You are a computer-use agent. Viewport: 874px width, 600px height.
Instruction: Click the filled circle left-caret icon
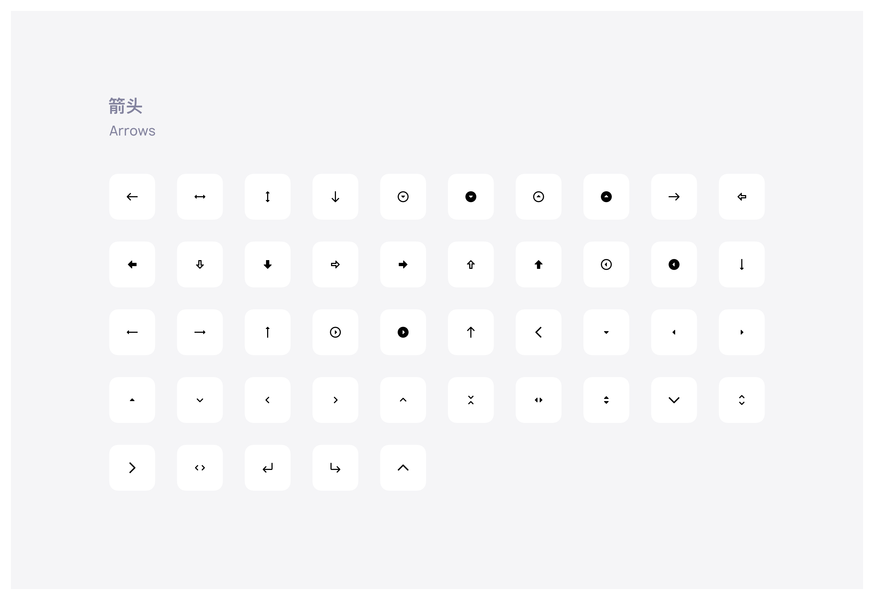point(674,265)
